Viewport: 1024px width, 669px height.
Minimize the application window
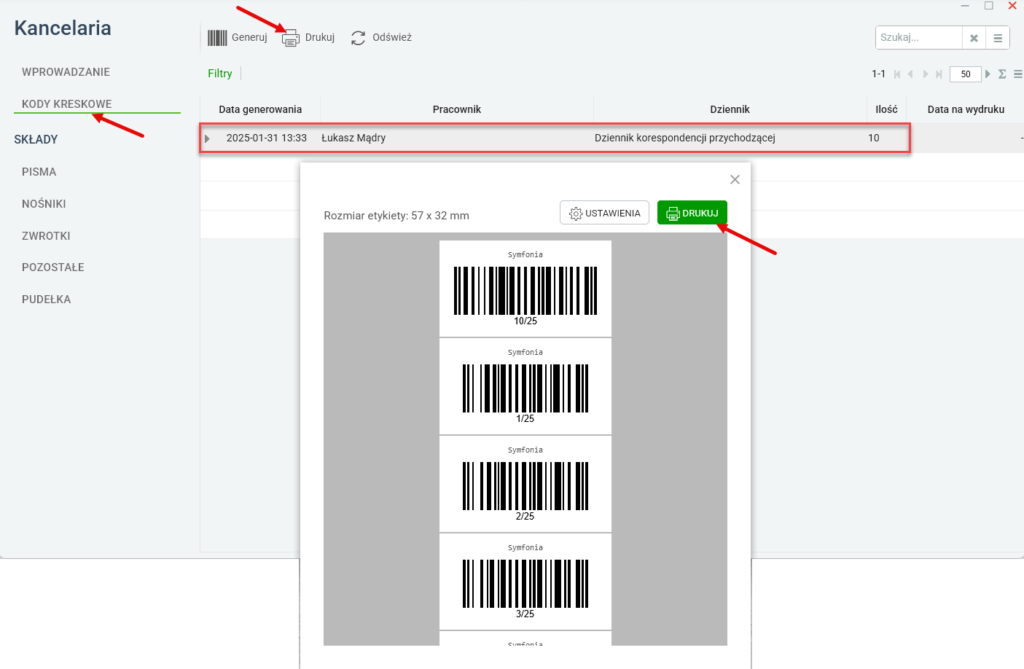[965, 6]
